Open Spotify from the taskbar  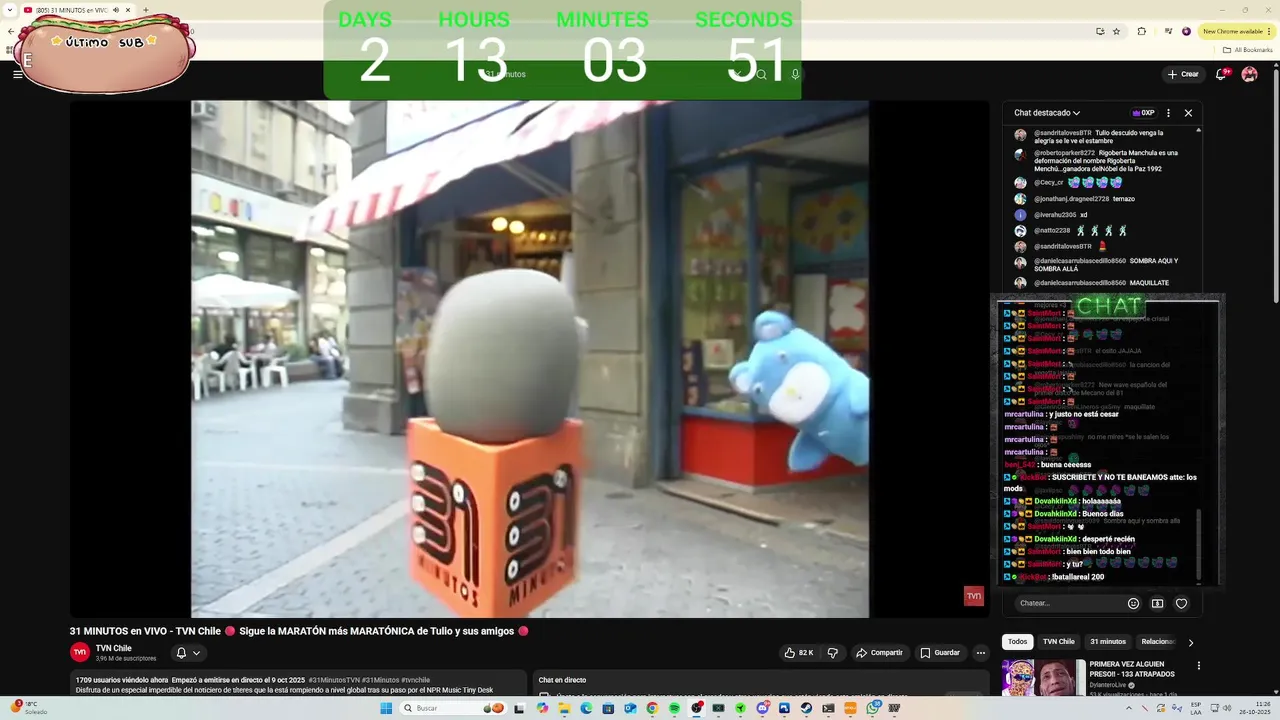tap(674, 708)
